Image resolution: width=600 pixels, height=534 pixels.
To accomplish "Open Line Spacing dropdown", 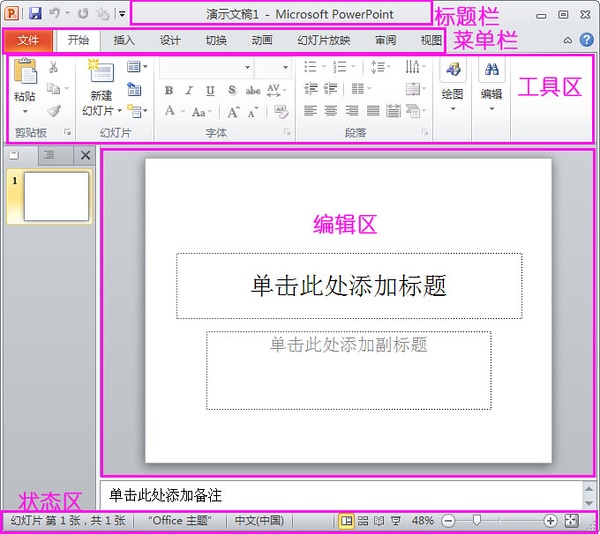I will pyautogui.click(x=380, y=67).
